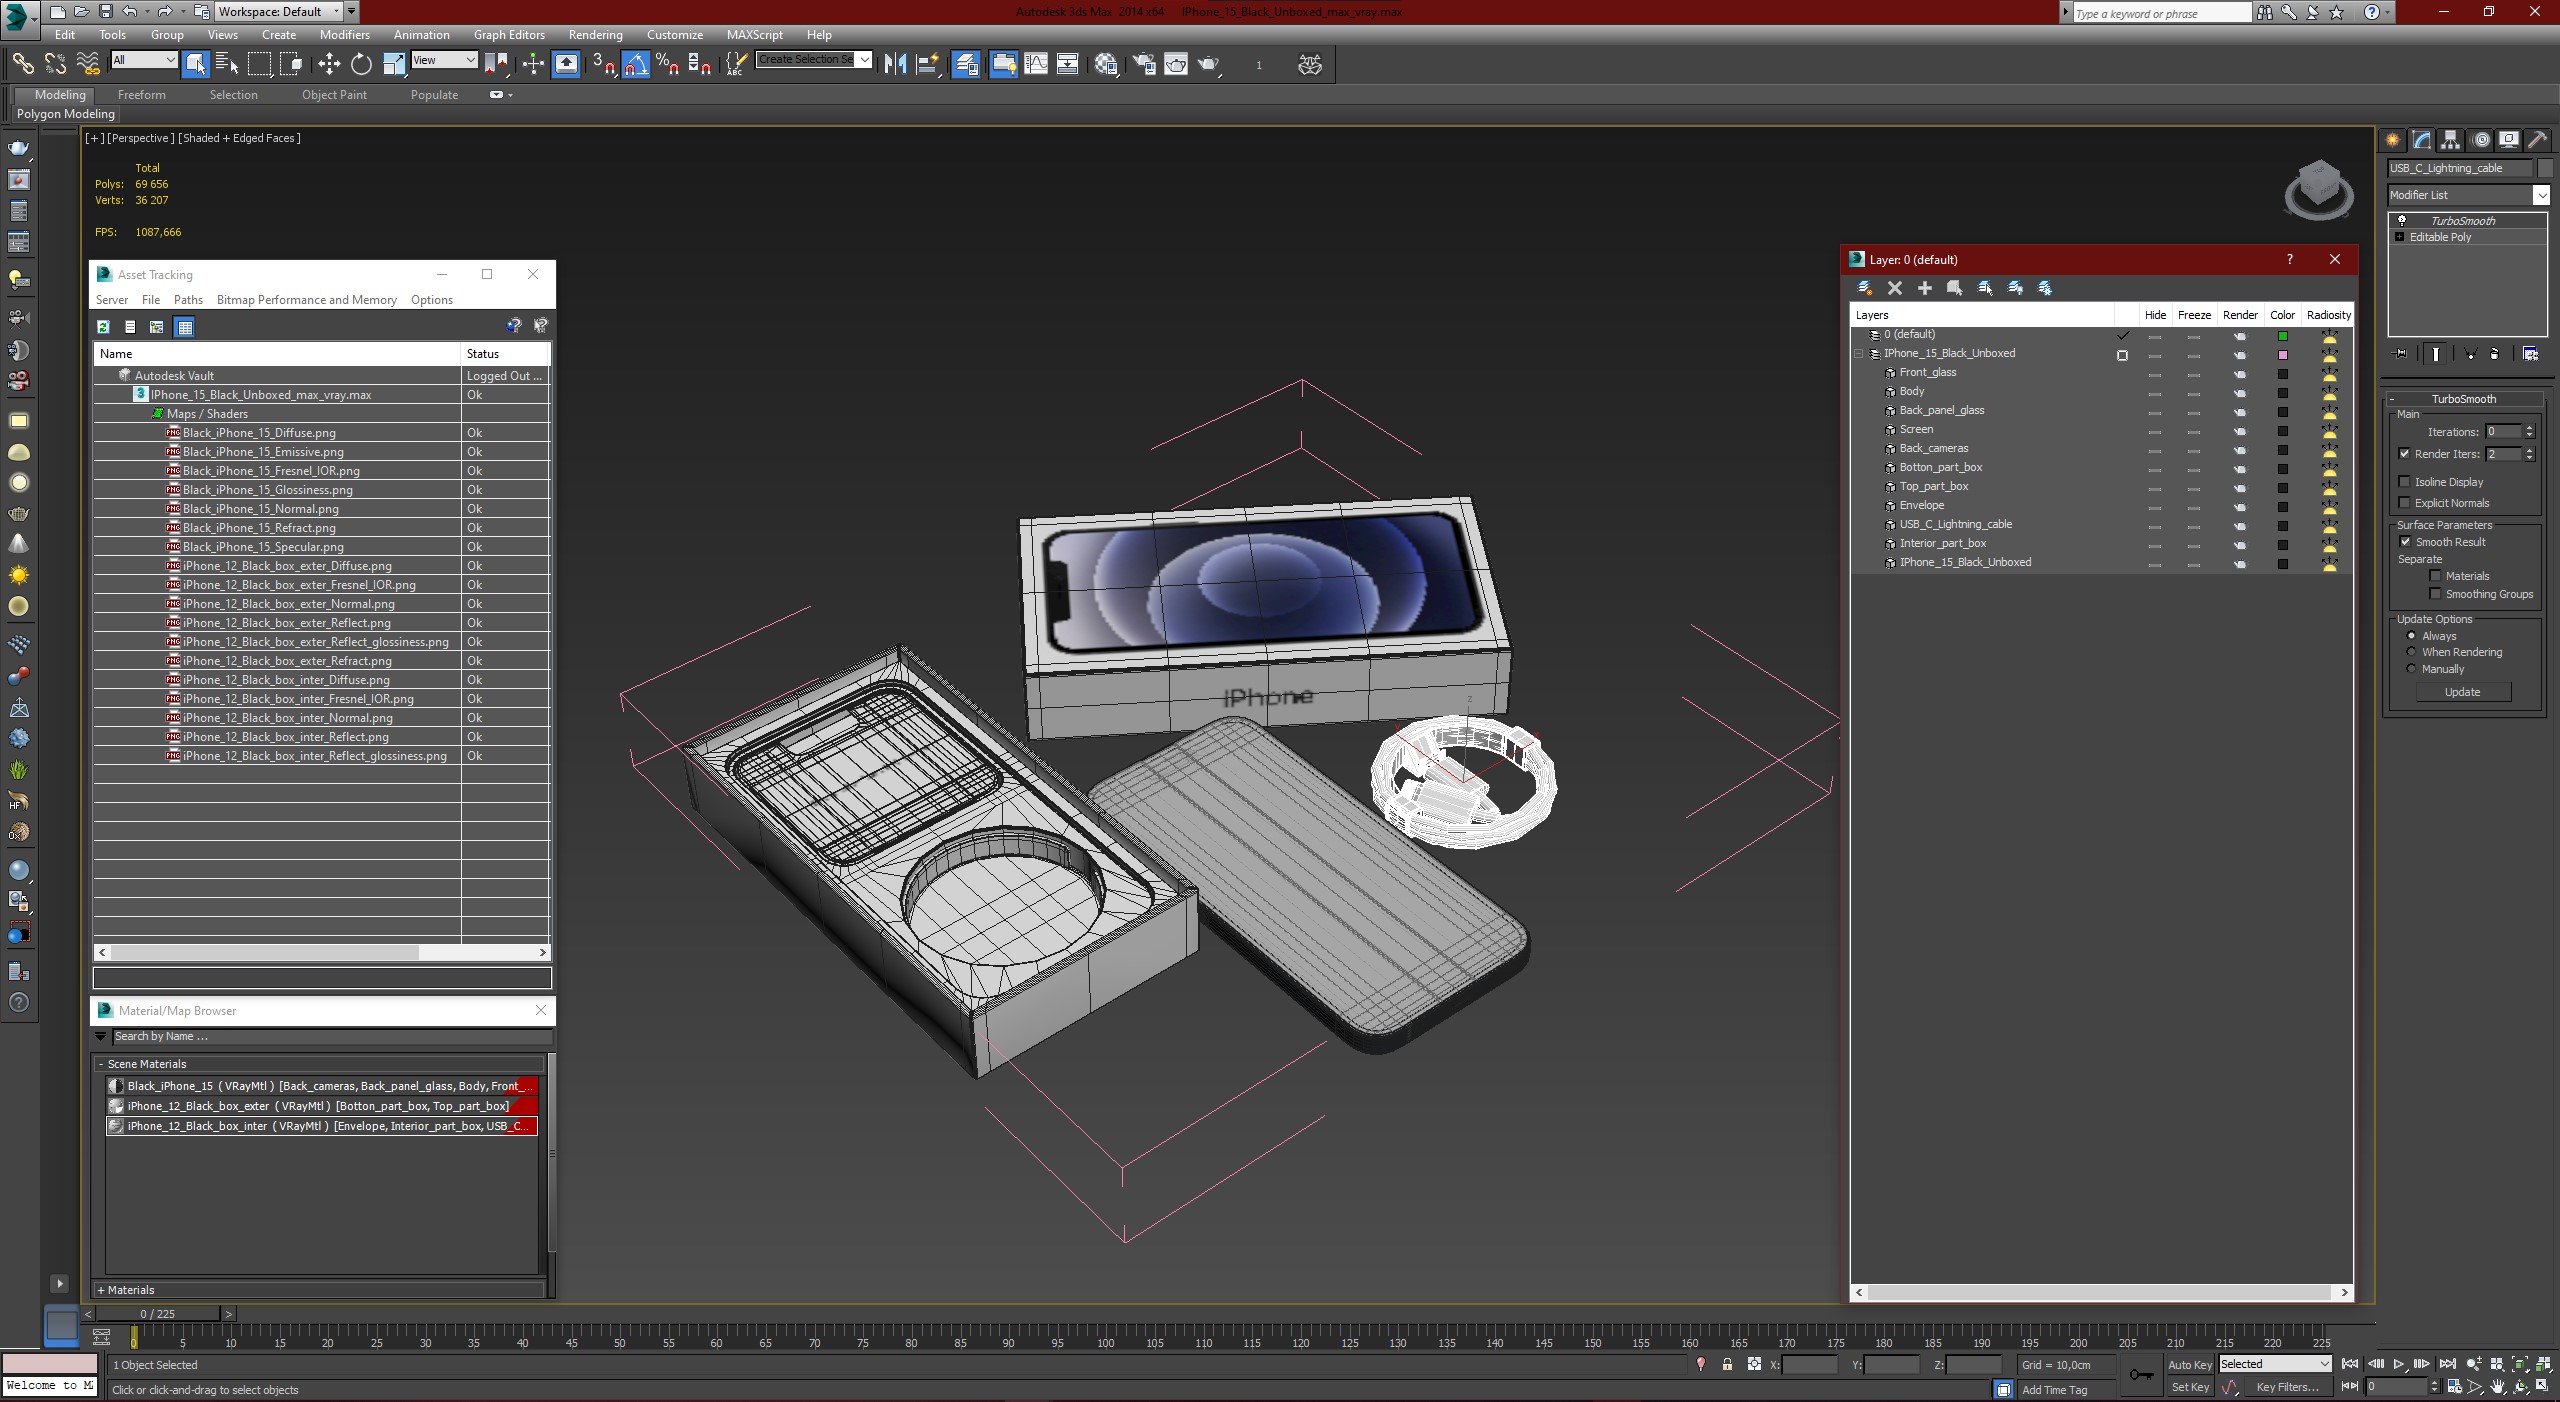Select the When Rendering radio option
The width and height of the screenshot is (2560, 1402).
(x=2411, y=652)
